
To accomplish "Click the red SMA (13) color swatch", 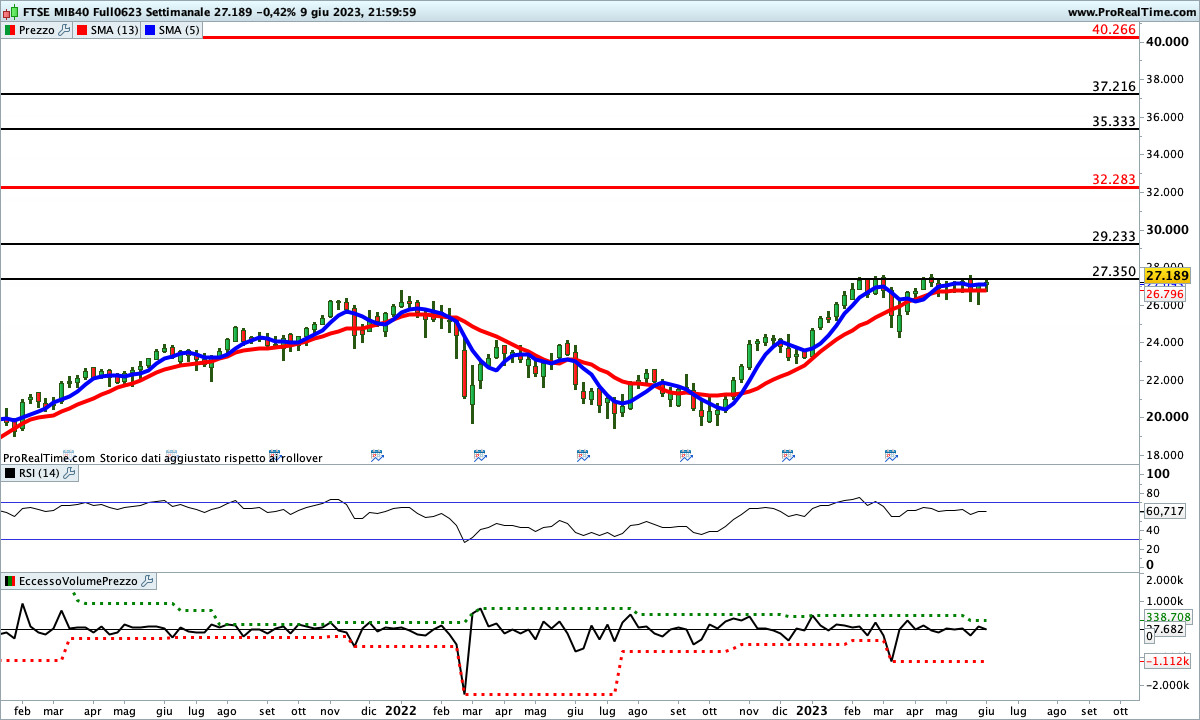I will [82, 30].
